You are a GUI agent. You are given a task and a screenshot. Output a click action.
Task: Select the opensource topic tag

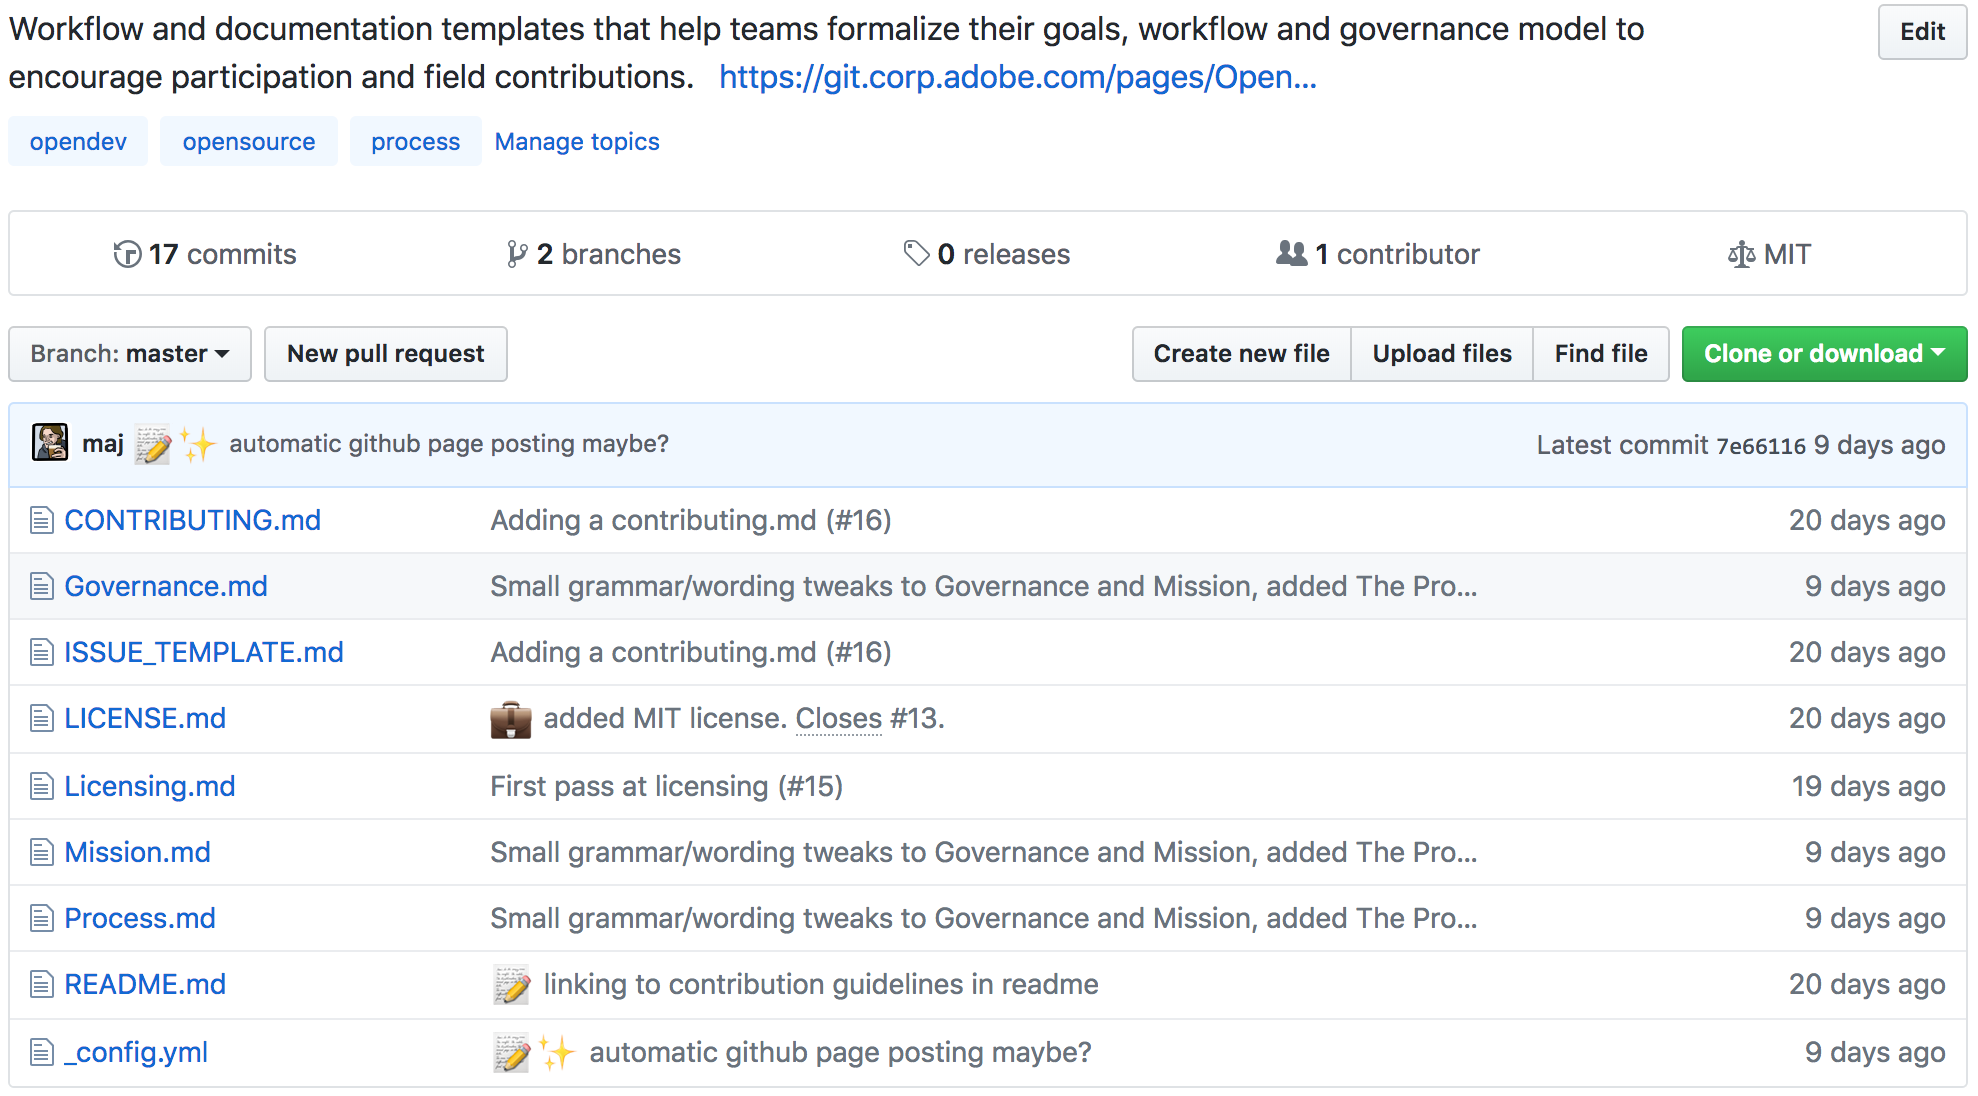pos(249,142)
